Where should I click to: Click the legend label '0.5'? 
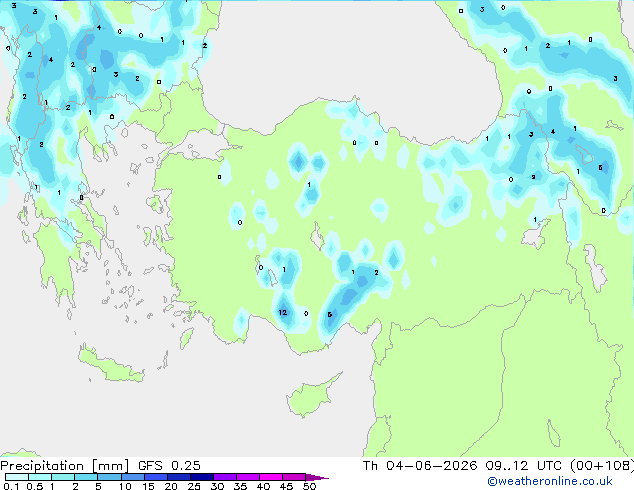[34, 486]
